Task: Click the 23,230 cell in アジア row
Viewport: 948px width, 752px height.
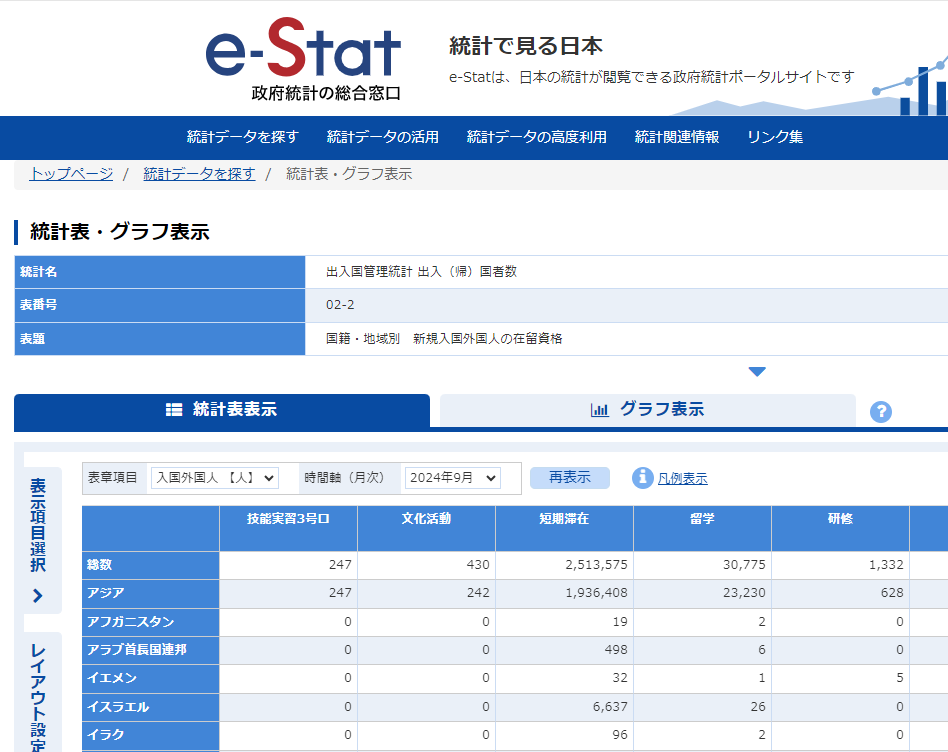Action: pos(702,594)
